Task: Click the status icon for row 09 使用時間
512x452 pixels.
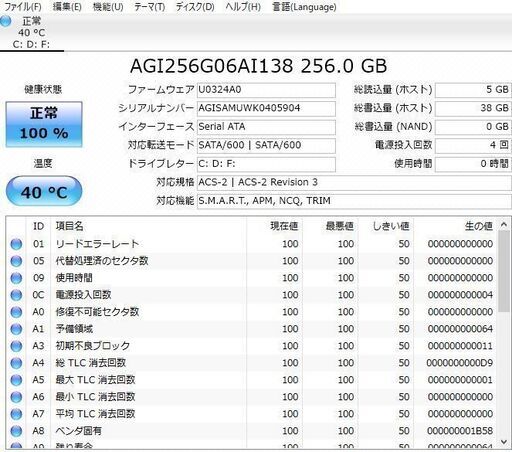Action: point(16,278)
